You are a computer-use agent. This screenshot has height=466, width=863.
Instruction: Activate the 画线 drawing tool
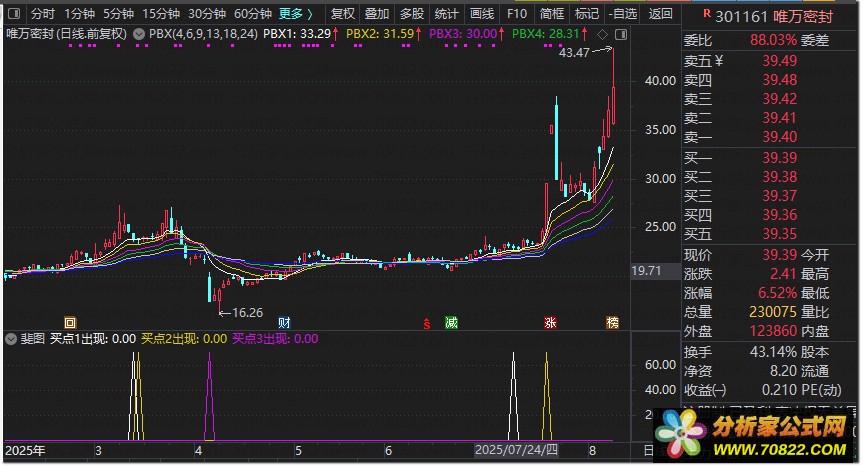482,14
